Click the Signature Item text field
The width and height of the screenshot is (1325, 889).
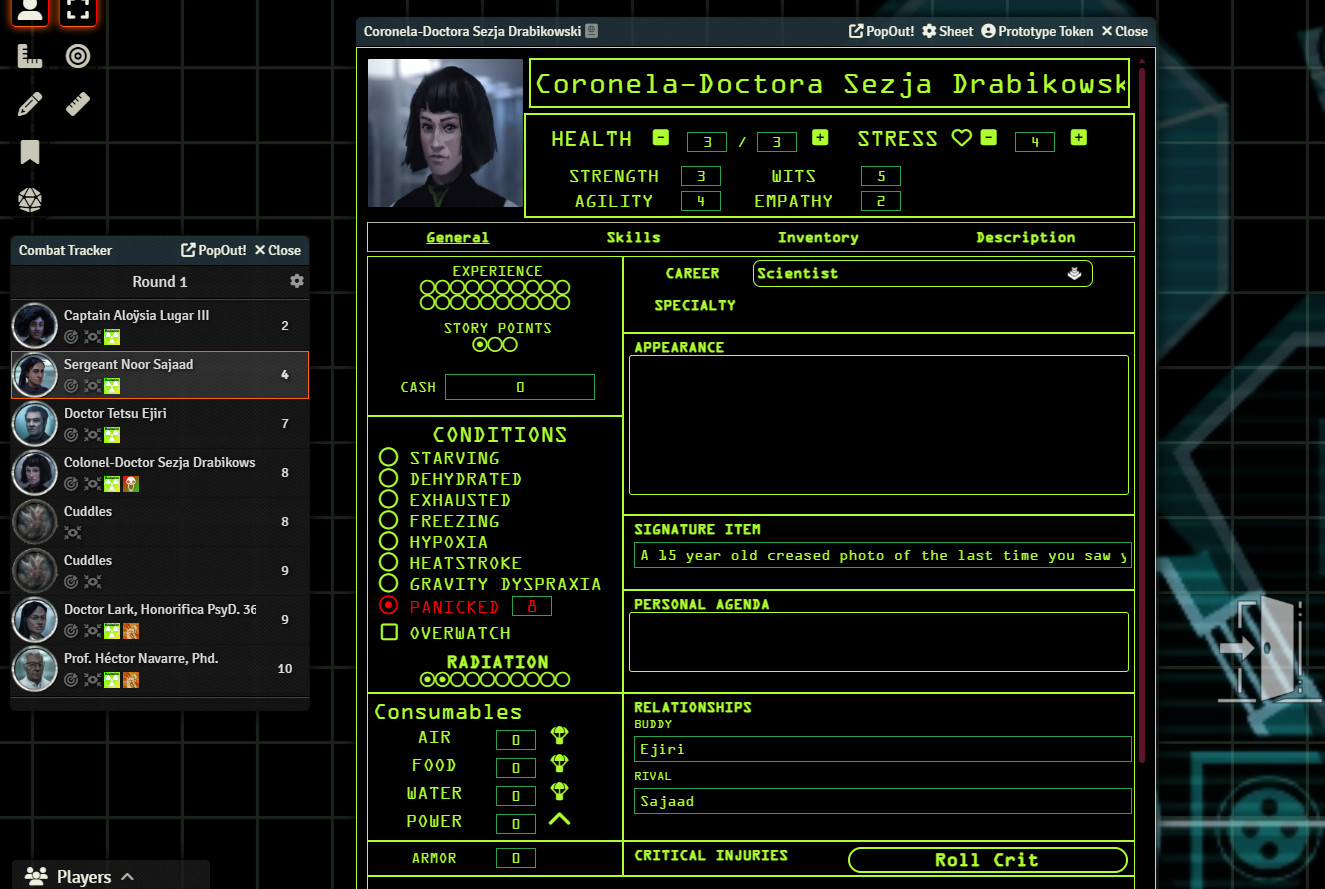click(883, 555)
